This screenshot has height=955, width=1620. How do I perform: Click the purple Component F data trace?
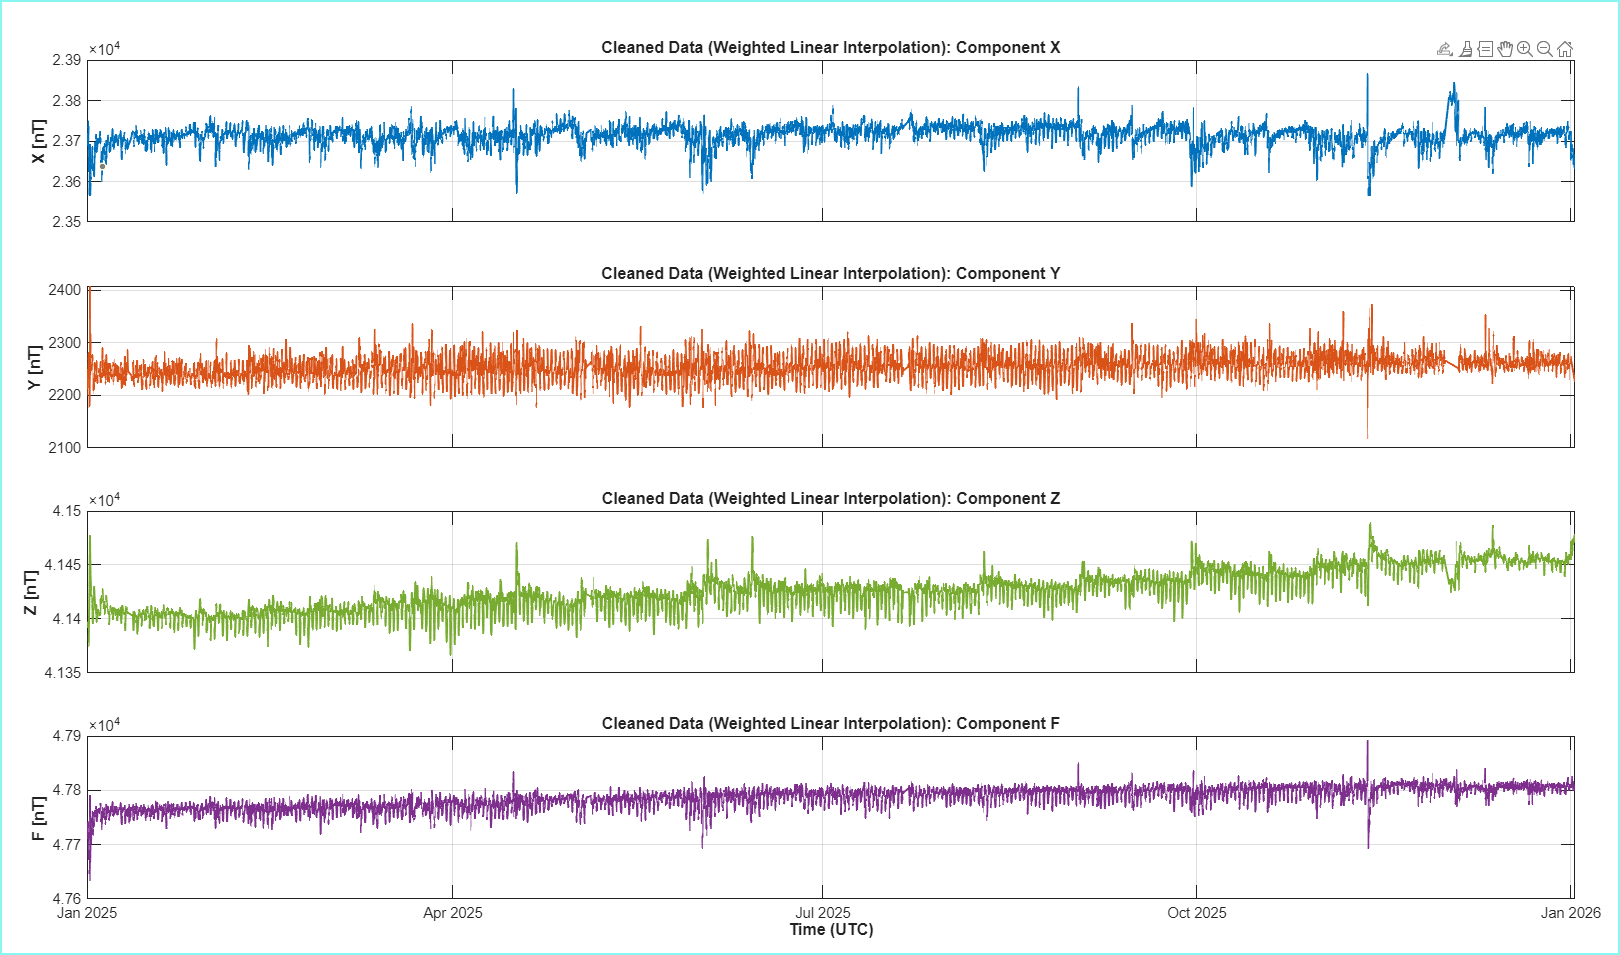(830, 796)
